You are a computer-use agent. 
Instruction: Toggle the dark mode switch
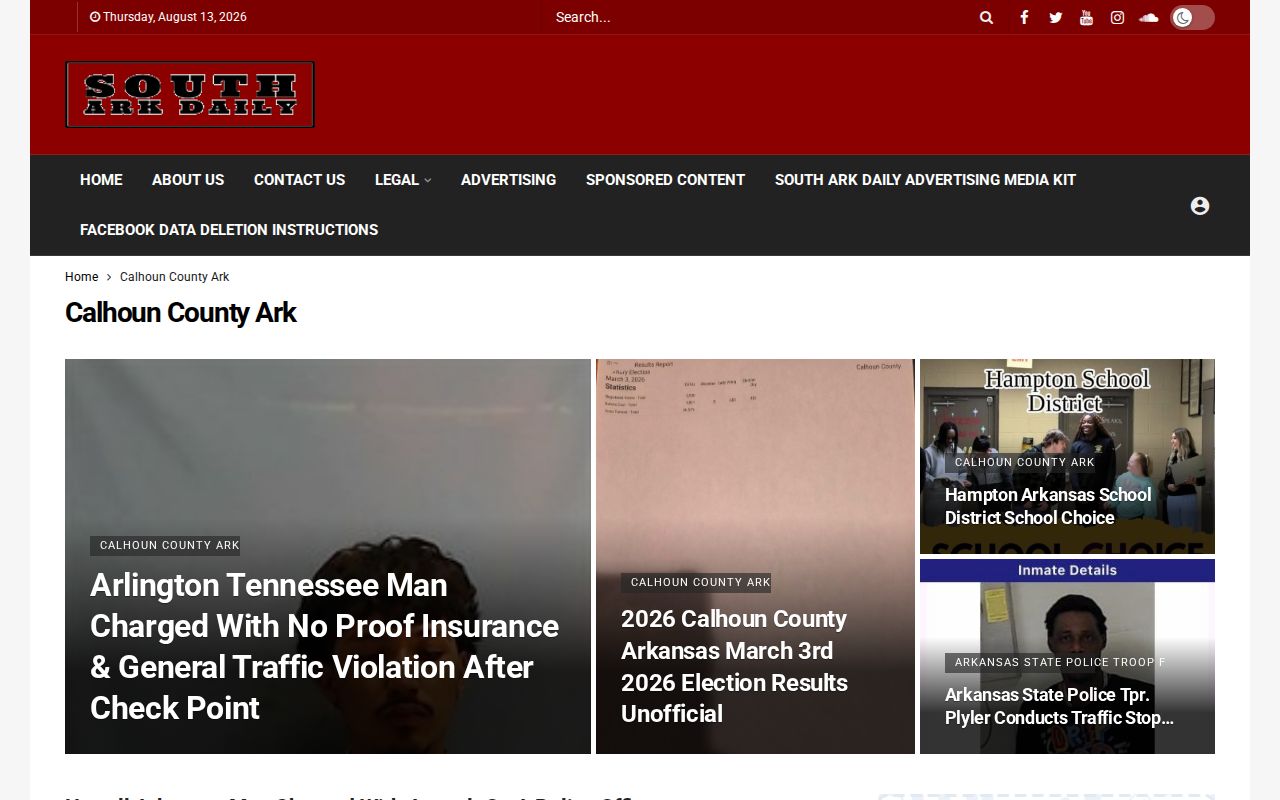tap(1192, 17)
